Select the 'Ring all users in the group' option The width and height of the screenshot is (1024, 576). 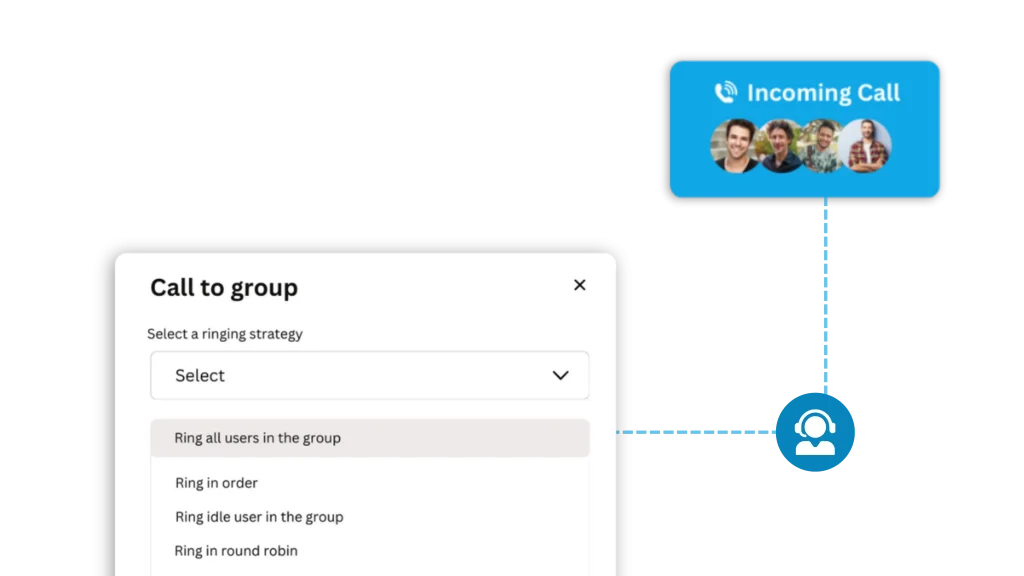pyautogui.click(x=258, y=438)
